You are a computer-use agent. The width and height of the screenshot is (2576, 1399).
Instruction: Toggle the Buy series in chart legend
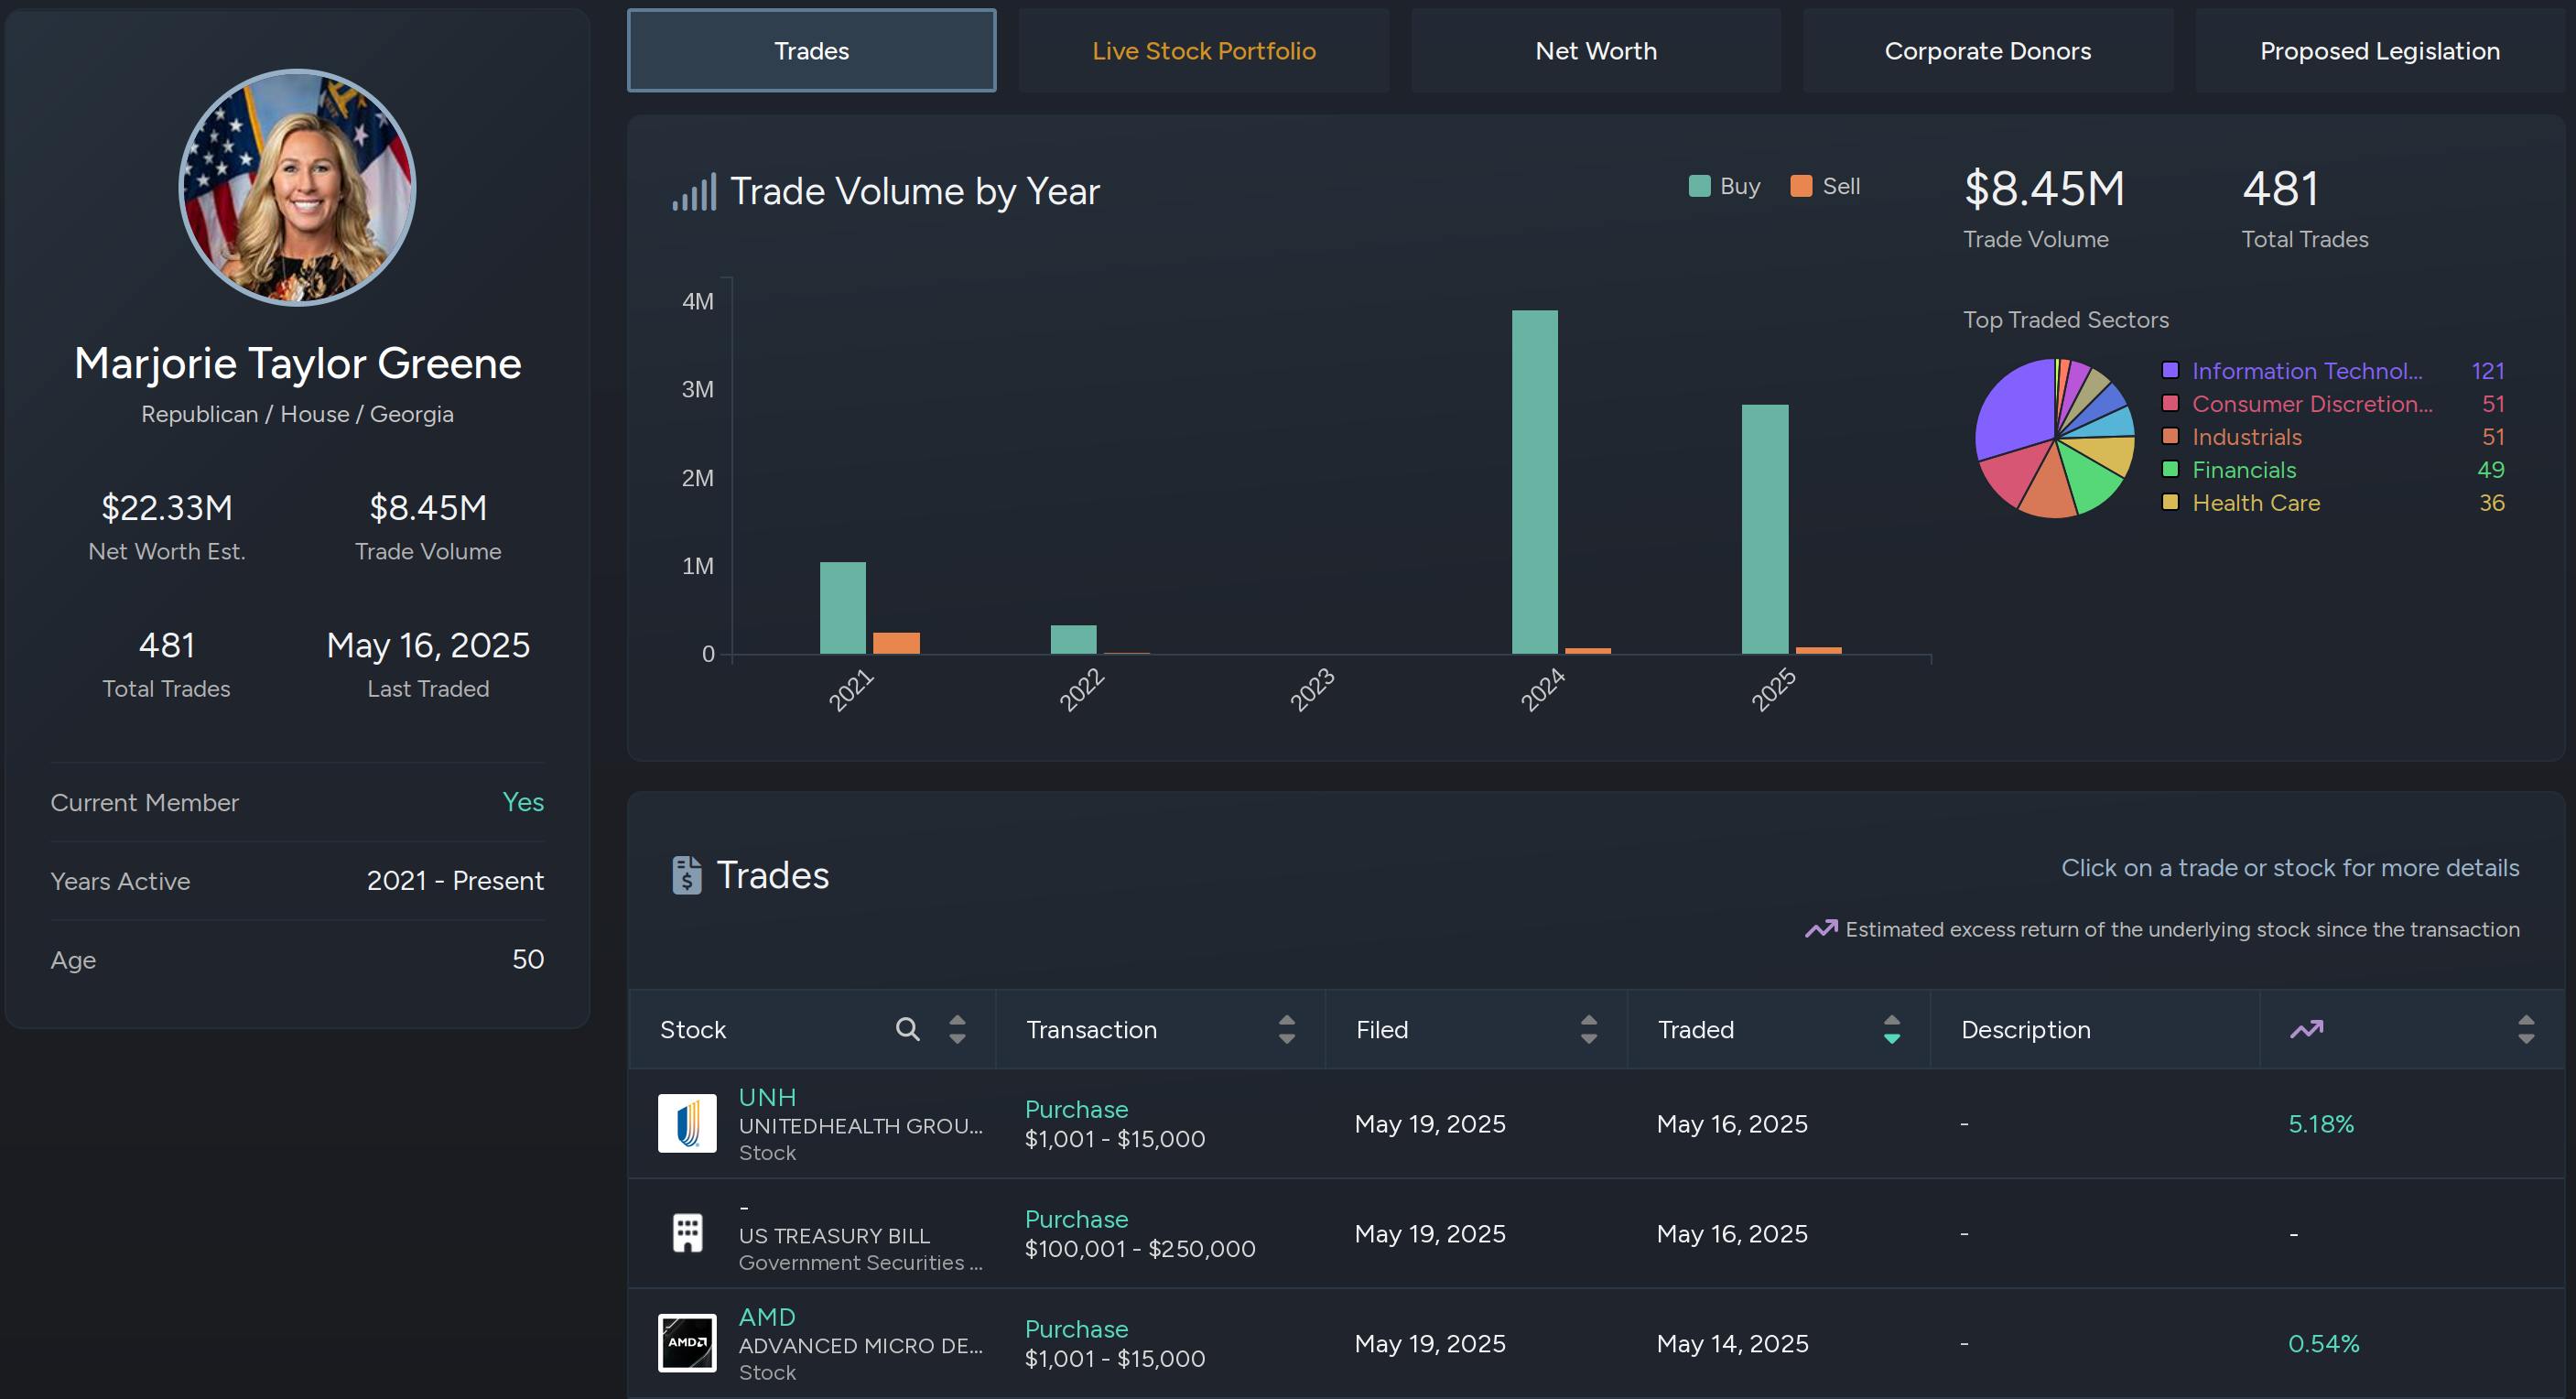click(x=1724, y=186)
